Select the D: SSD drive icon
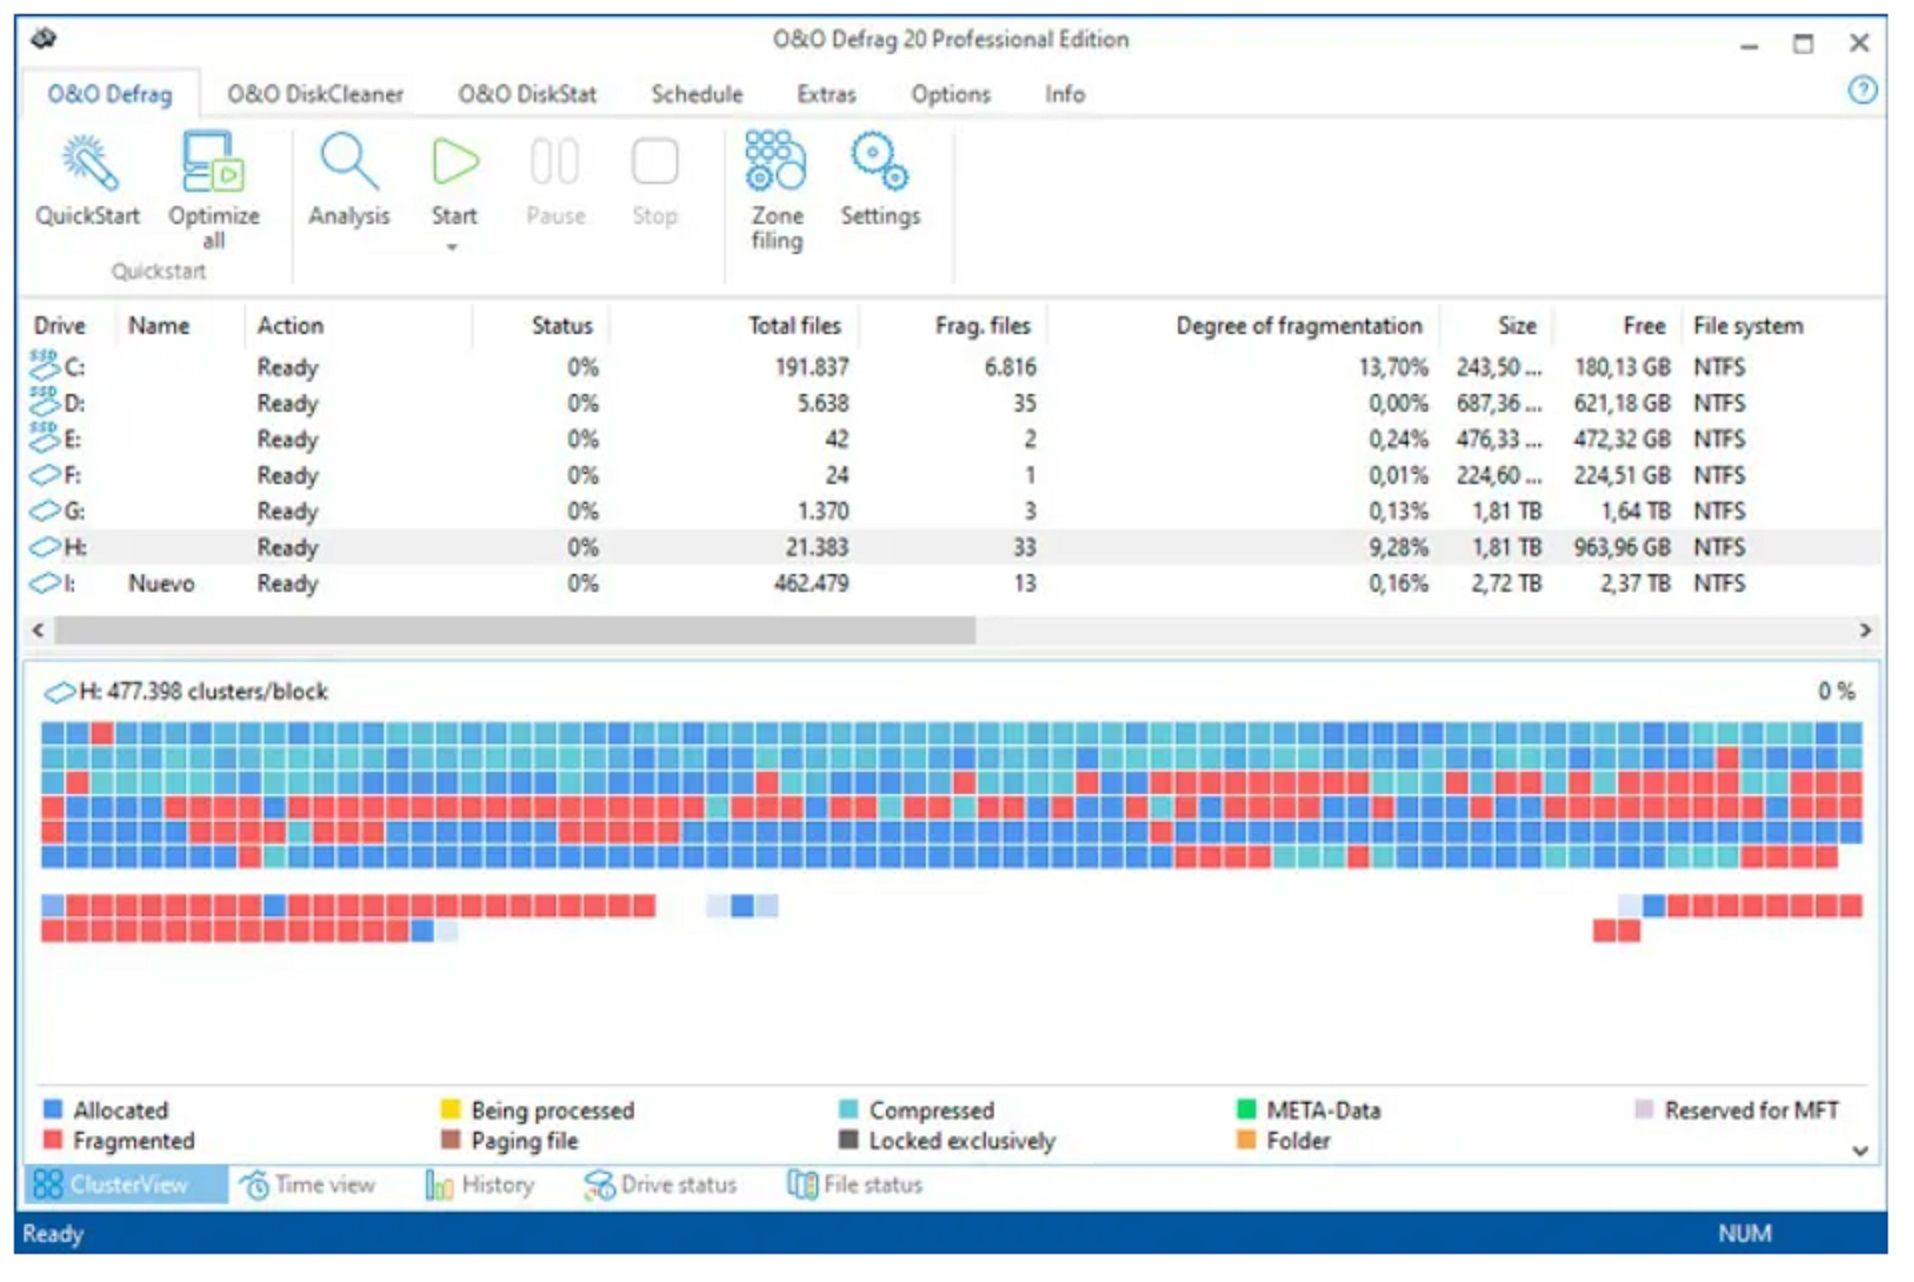 click(44, 401)
